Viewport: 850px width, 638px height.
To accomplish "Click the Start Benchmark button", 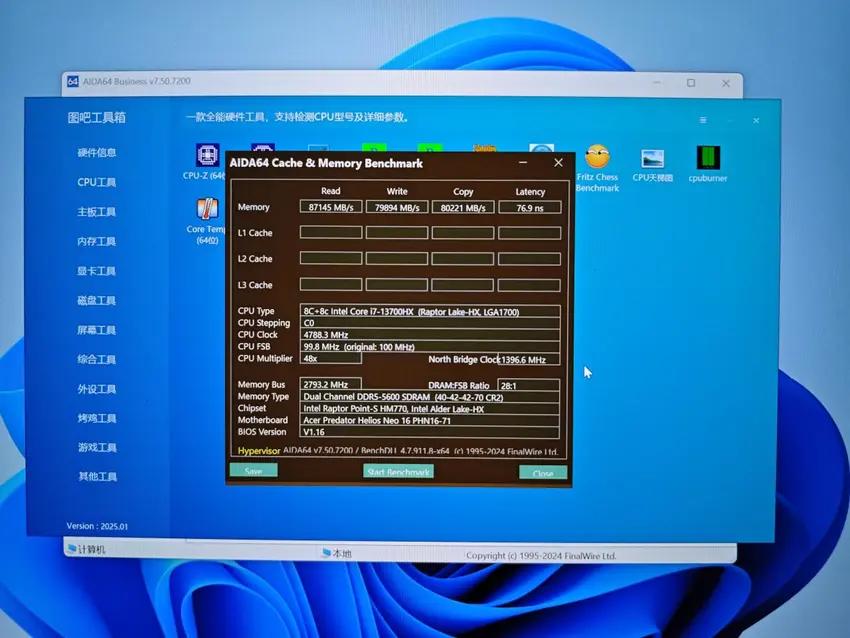I will [398, 471].
